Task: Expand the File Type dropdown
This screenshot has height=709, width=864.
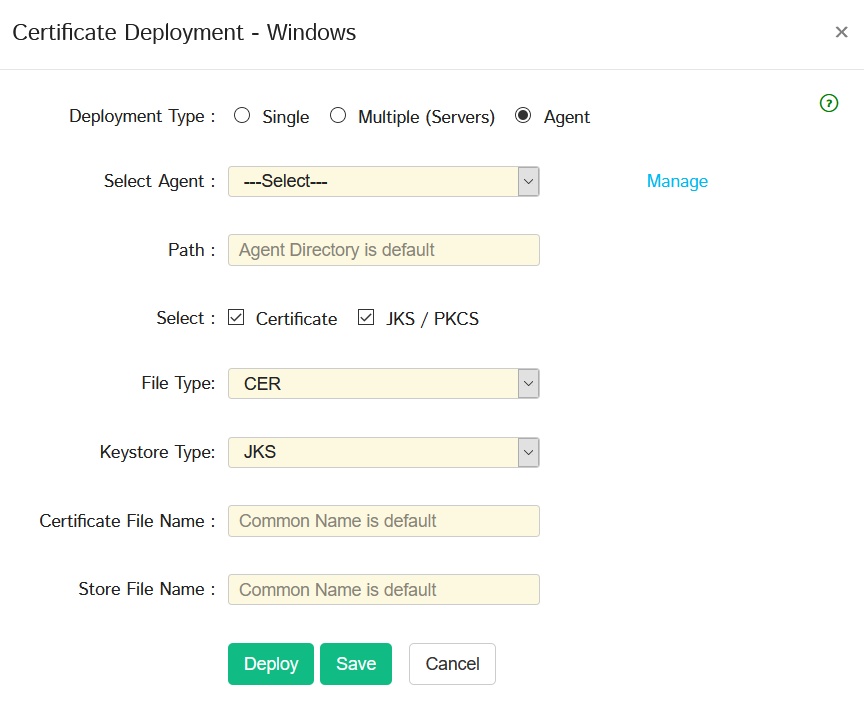Action: coord(383,383)
